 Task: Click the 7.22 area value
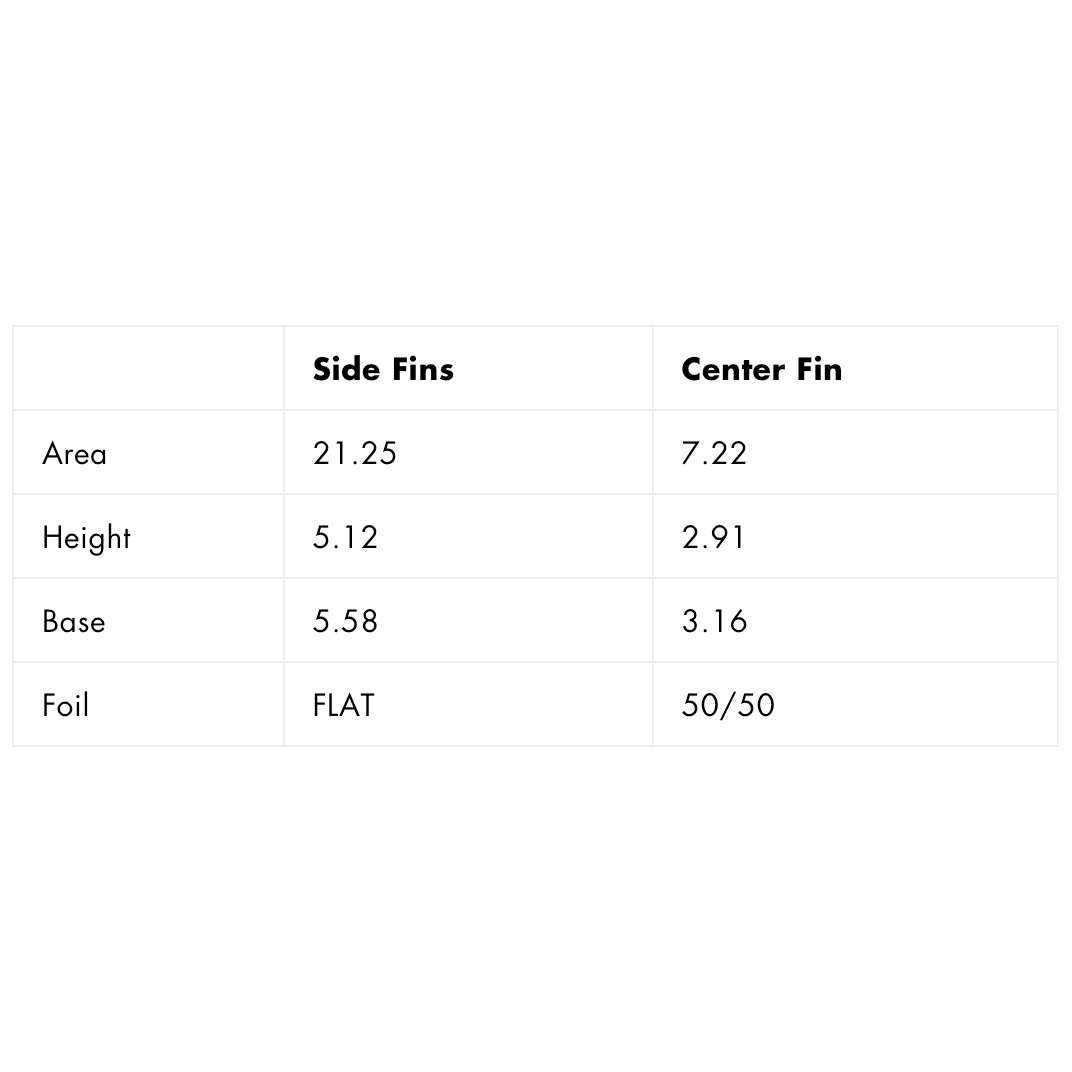(714, 454)
